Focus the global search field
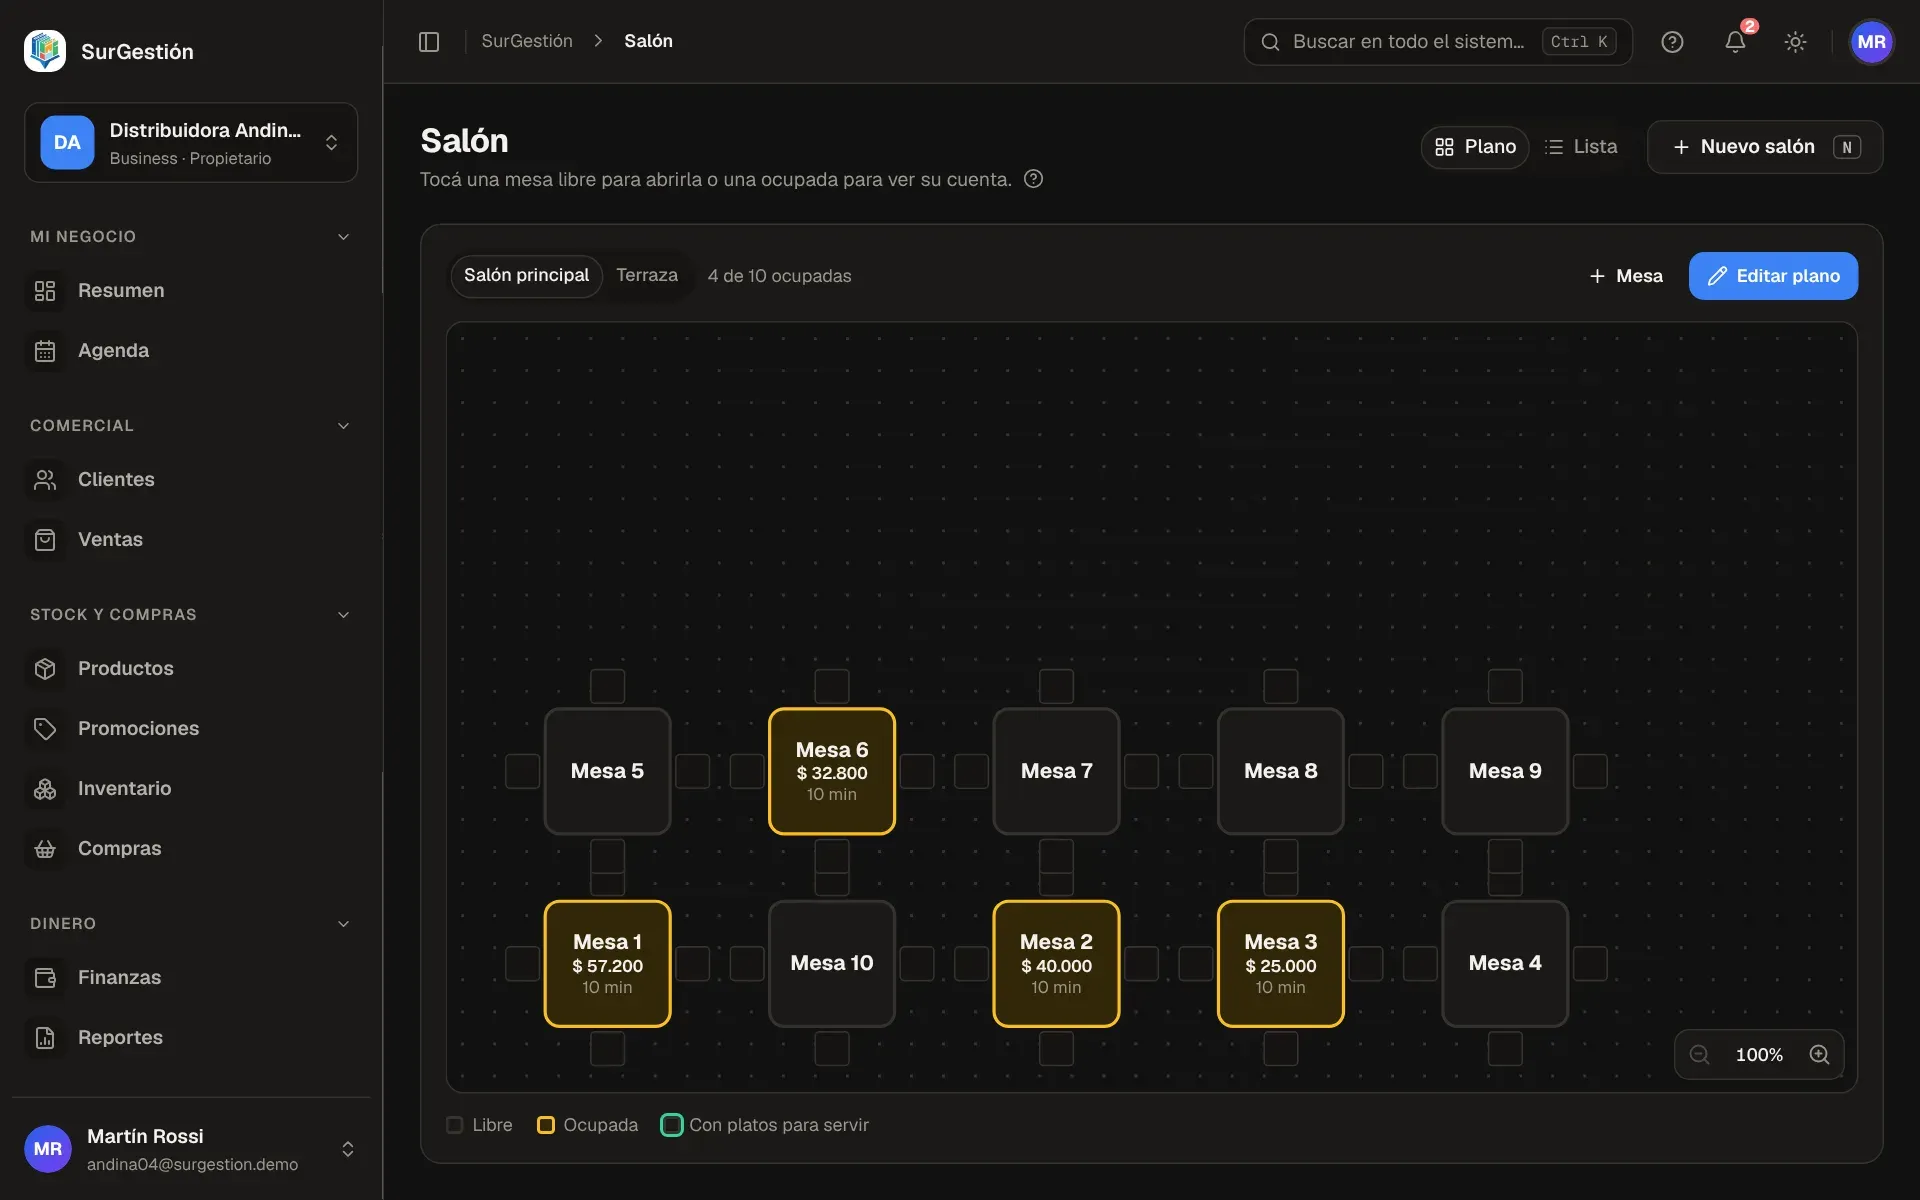Viewport: 1920px width, 1200px height. point(1438,42)
